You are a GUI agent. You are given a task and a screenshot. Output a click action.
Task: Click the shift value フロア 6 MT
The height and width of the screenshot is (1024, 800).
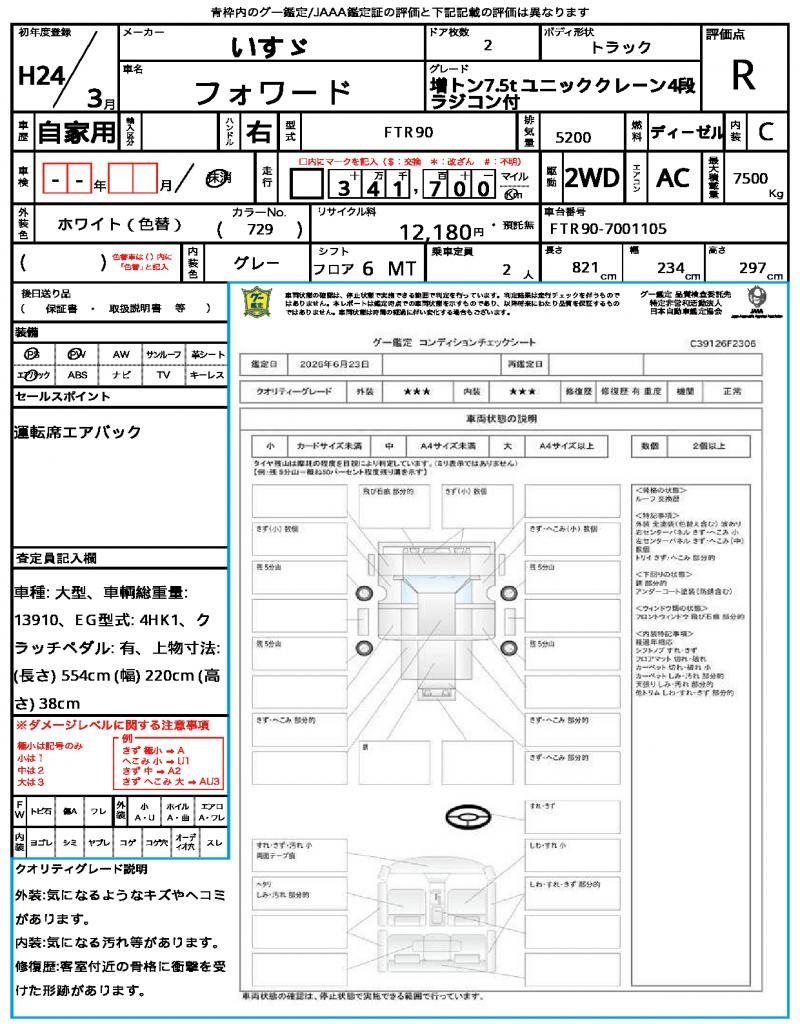(364, 268)
